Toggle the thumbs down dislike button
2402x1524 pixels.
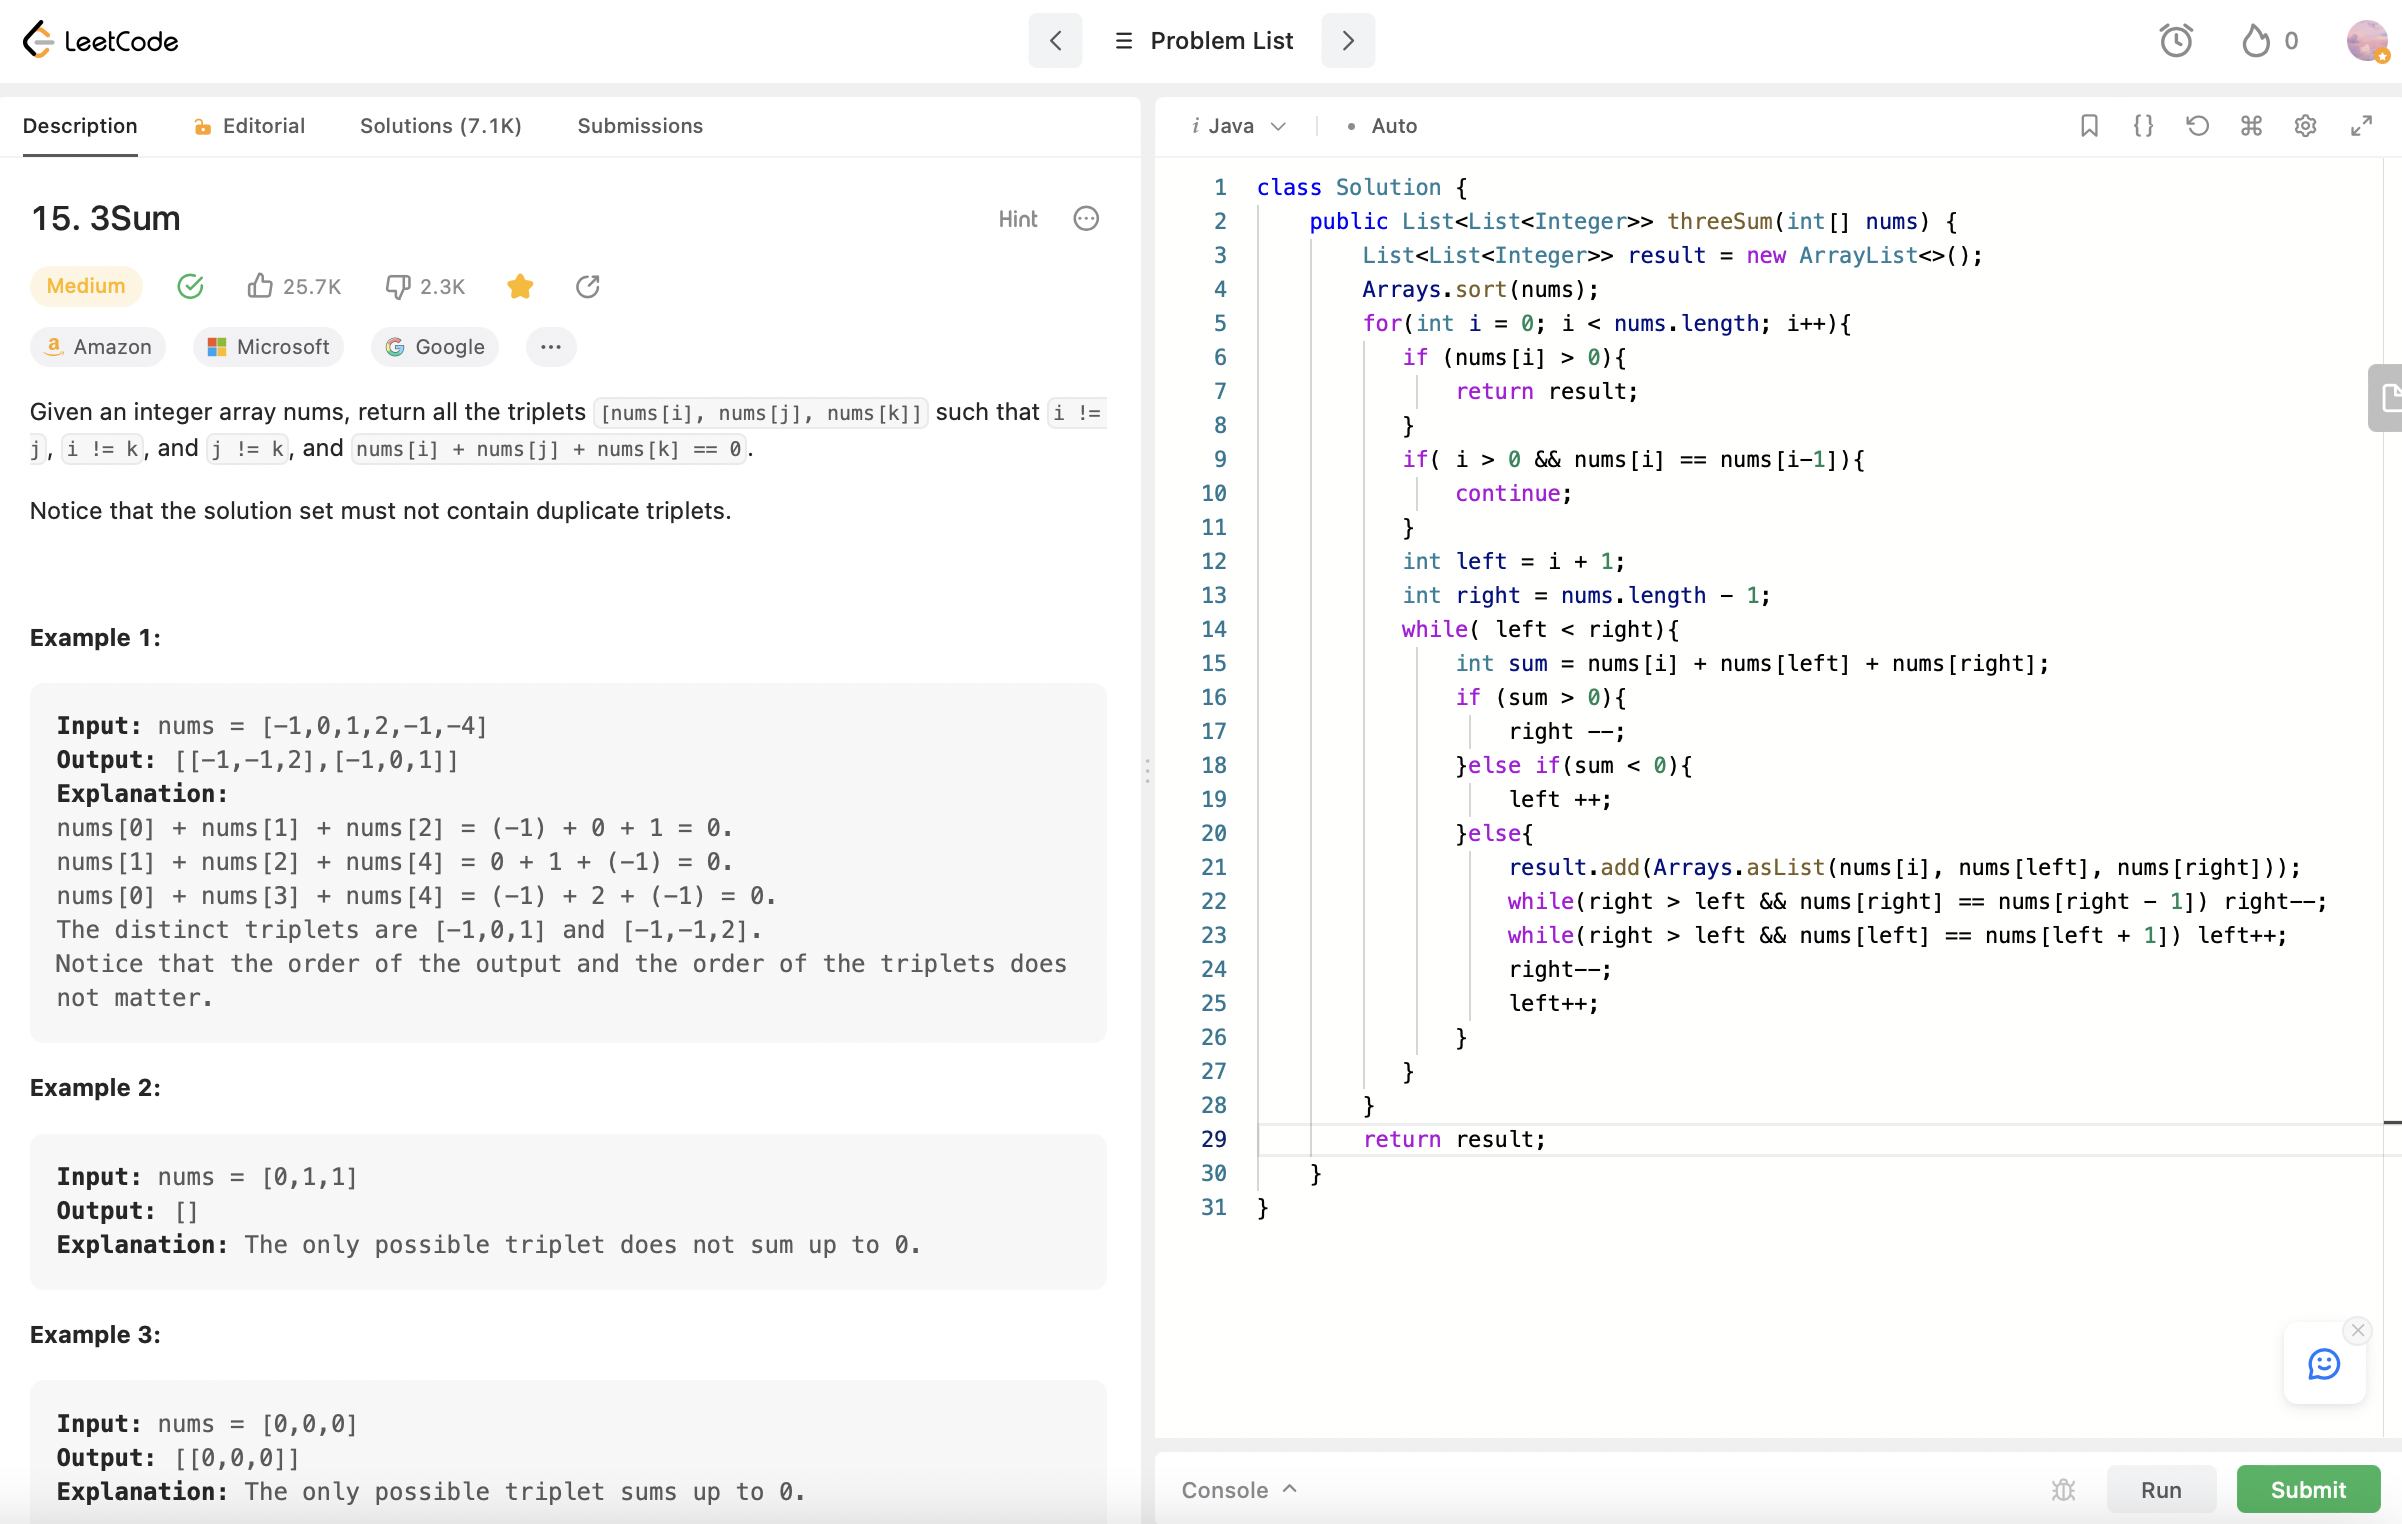click(397, 287)
